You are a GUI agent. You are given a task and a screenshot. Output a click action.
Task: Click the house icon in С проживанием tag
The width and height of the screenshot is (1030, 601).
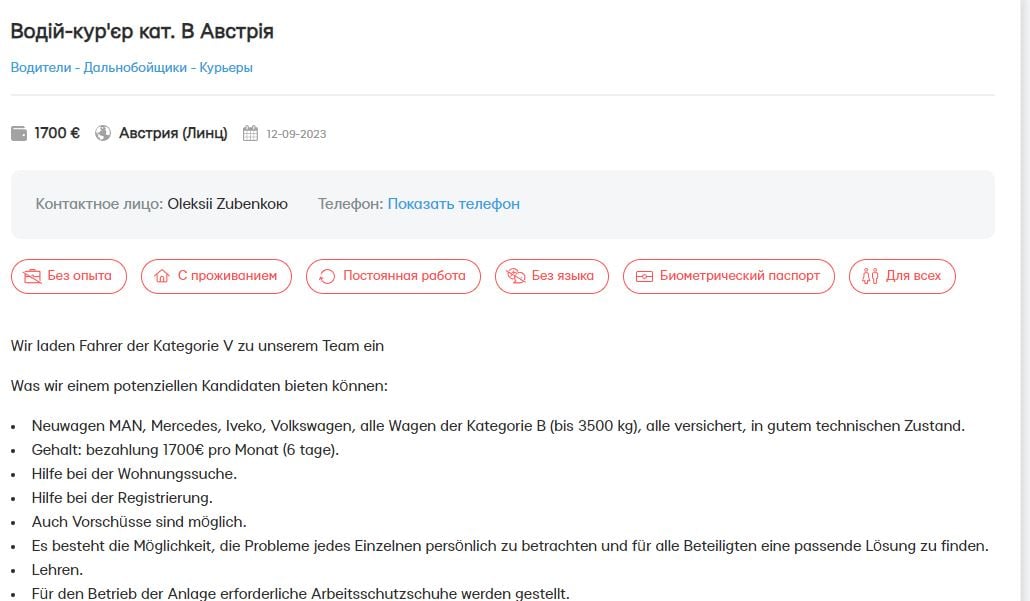(x=161, y=276)
